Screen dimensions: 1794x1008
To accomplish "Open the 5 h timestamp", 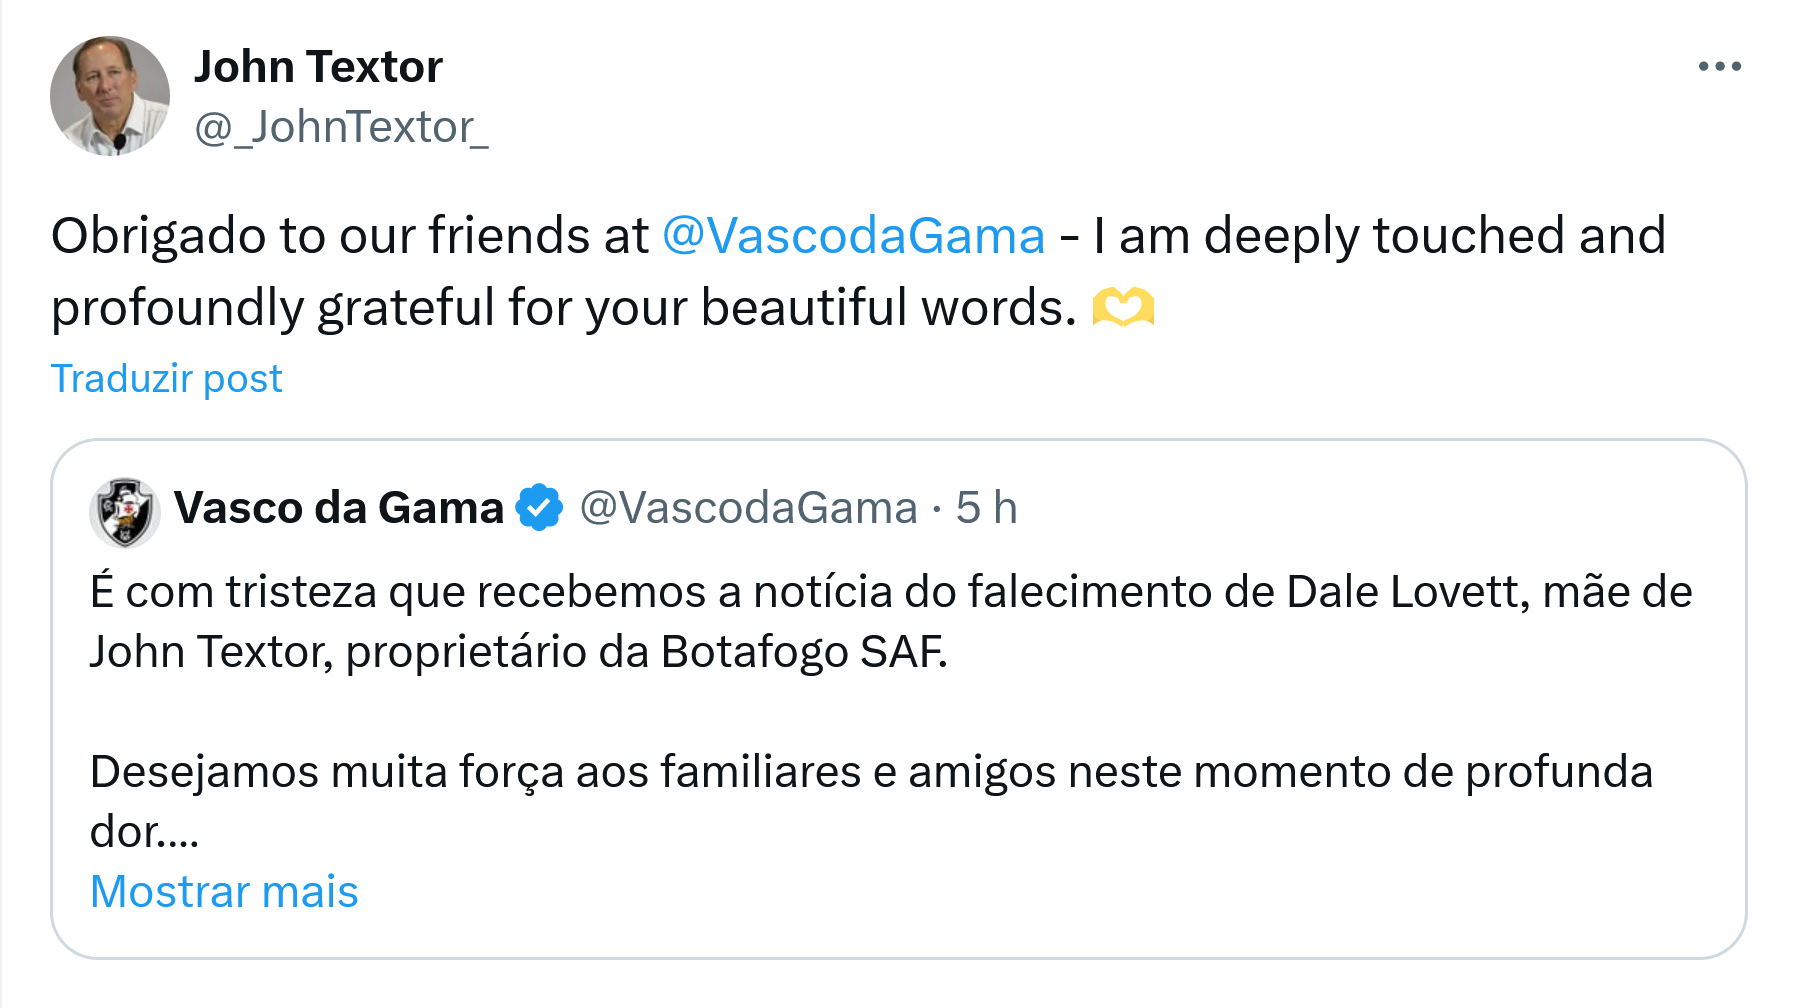I will pos(986,508).
